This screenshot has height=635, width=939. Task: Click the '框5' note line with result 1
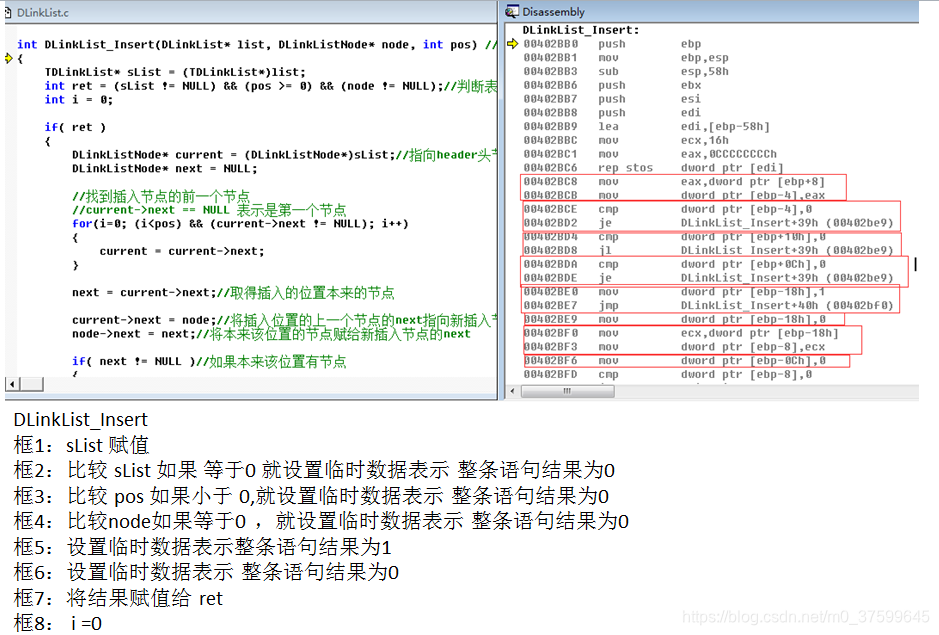(202, 547)
